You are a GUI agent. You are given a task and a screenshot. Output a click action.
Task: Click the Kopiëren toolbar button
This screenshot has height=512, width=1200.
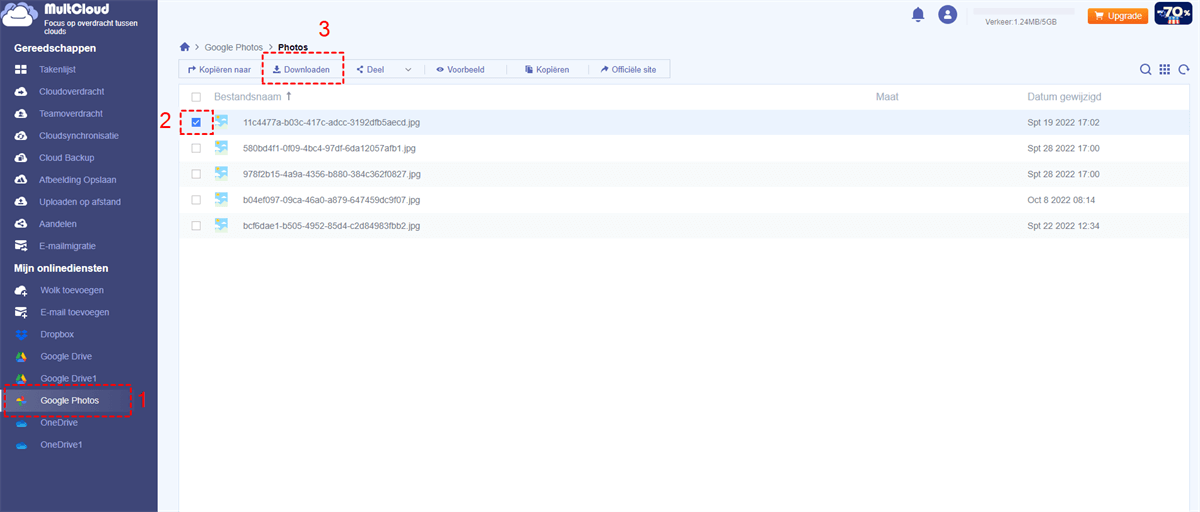[x=546, y=70]
